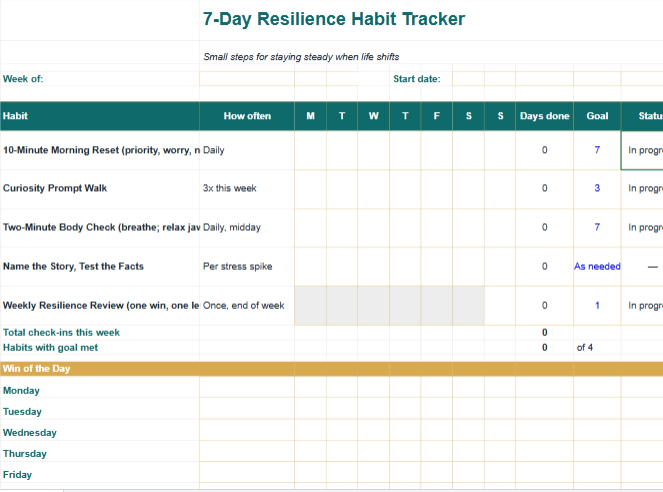Select the 'Win of the Day' section header
This screenshot has height=492, width=663.
click(x=332, y=369)
